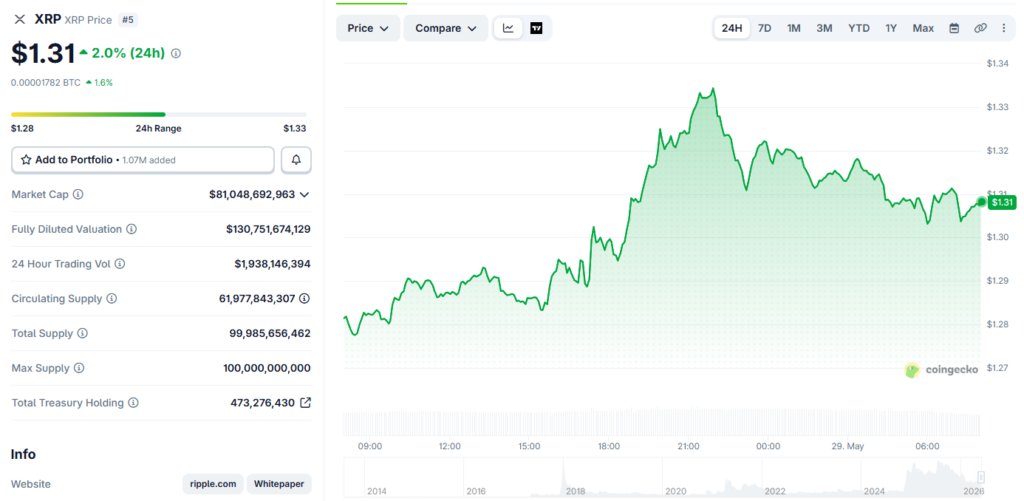This screenshot has height=501, width=1024.
Task: Click the $1,938,146,394 trading volume value
Action: pos(272,264)
